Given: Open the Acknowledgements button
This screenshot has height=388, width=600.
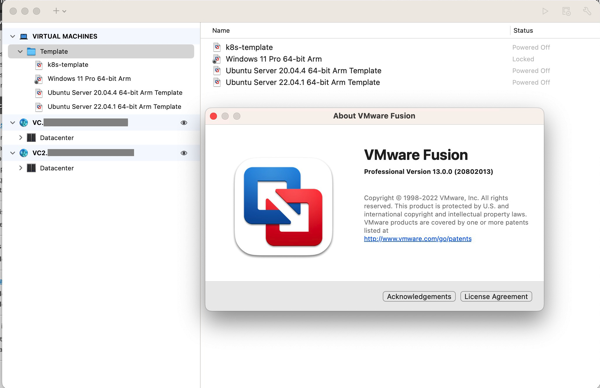Looking at the screenshot, I should [419, 297].
